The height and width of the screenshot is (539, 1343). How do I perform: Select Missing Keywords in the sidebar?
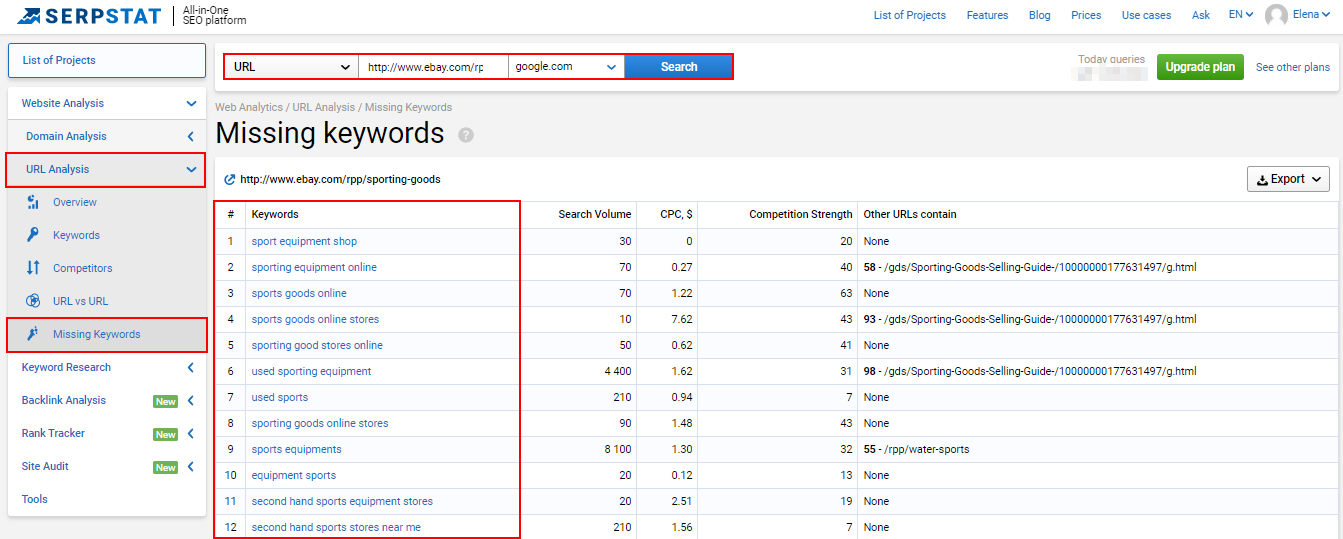point(97,334)
